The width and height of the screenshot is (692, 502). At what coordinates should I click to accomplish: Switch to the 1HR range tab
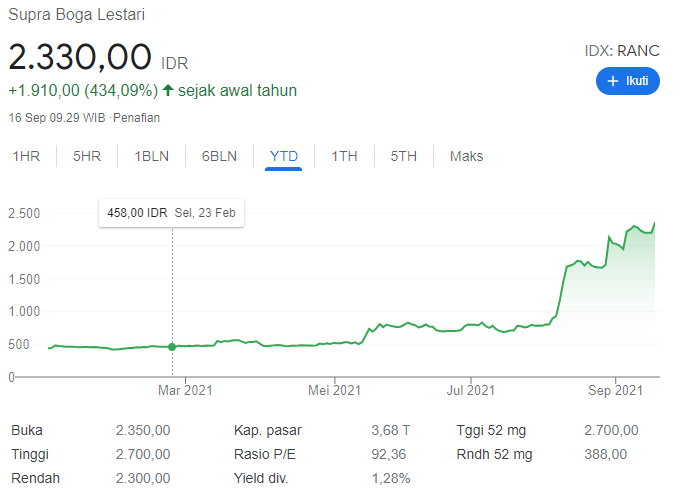coord(26,156)
